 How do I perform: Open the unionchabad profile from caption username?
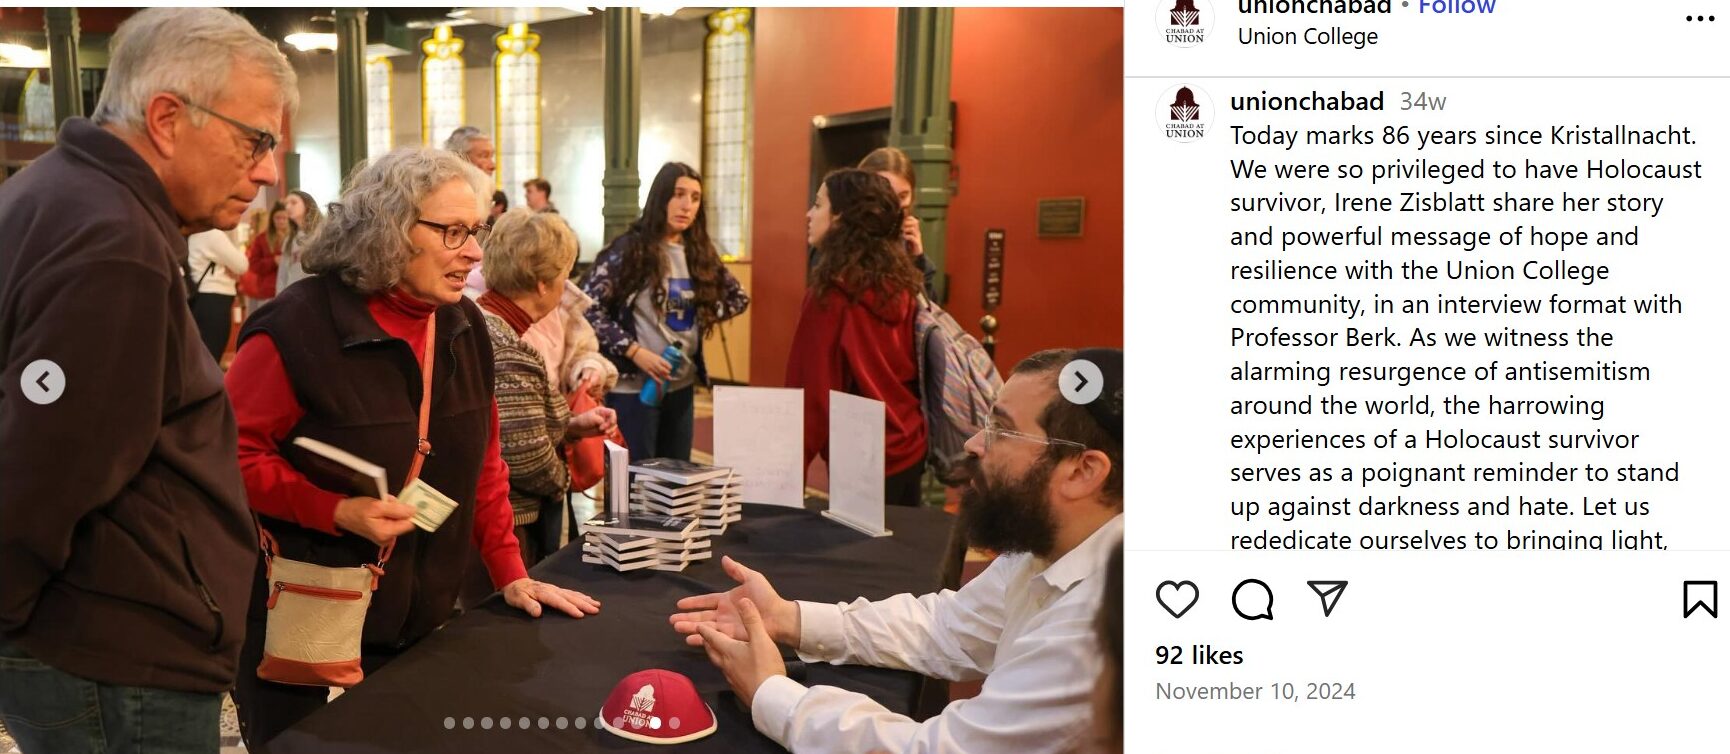(x=1306, y=101)
